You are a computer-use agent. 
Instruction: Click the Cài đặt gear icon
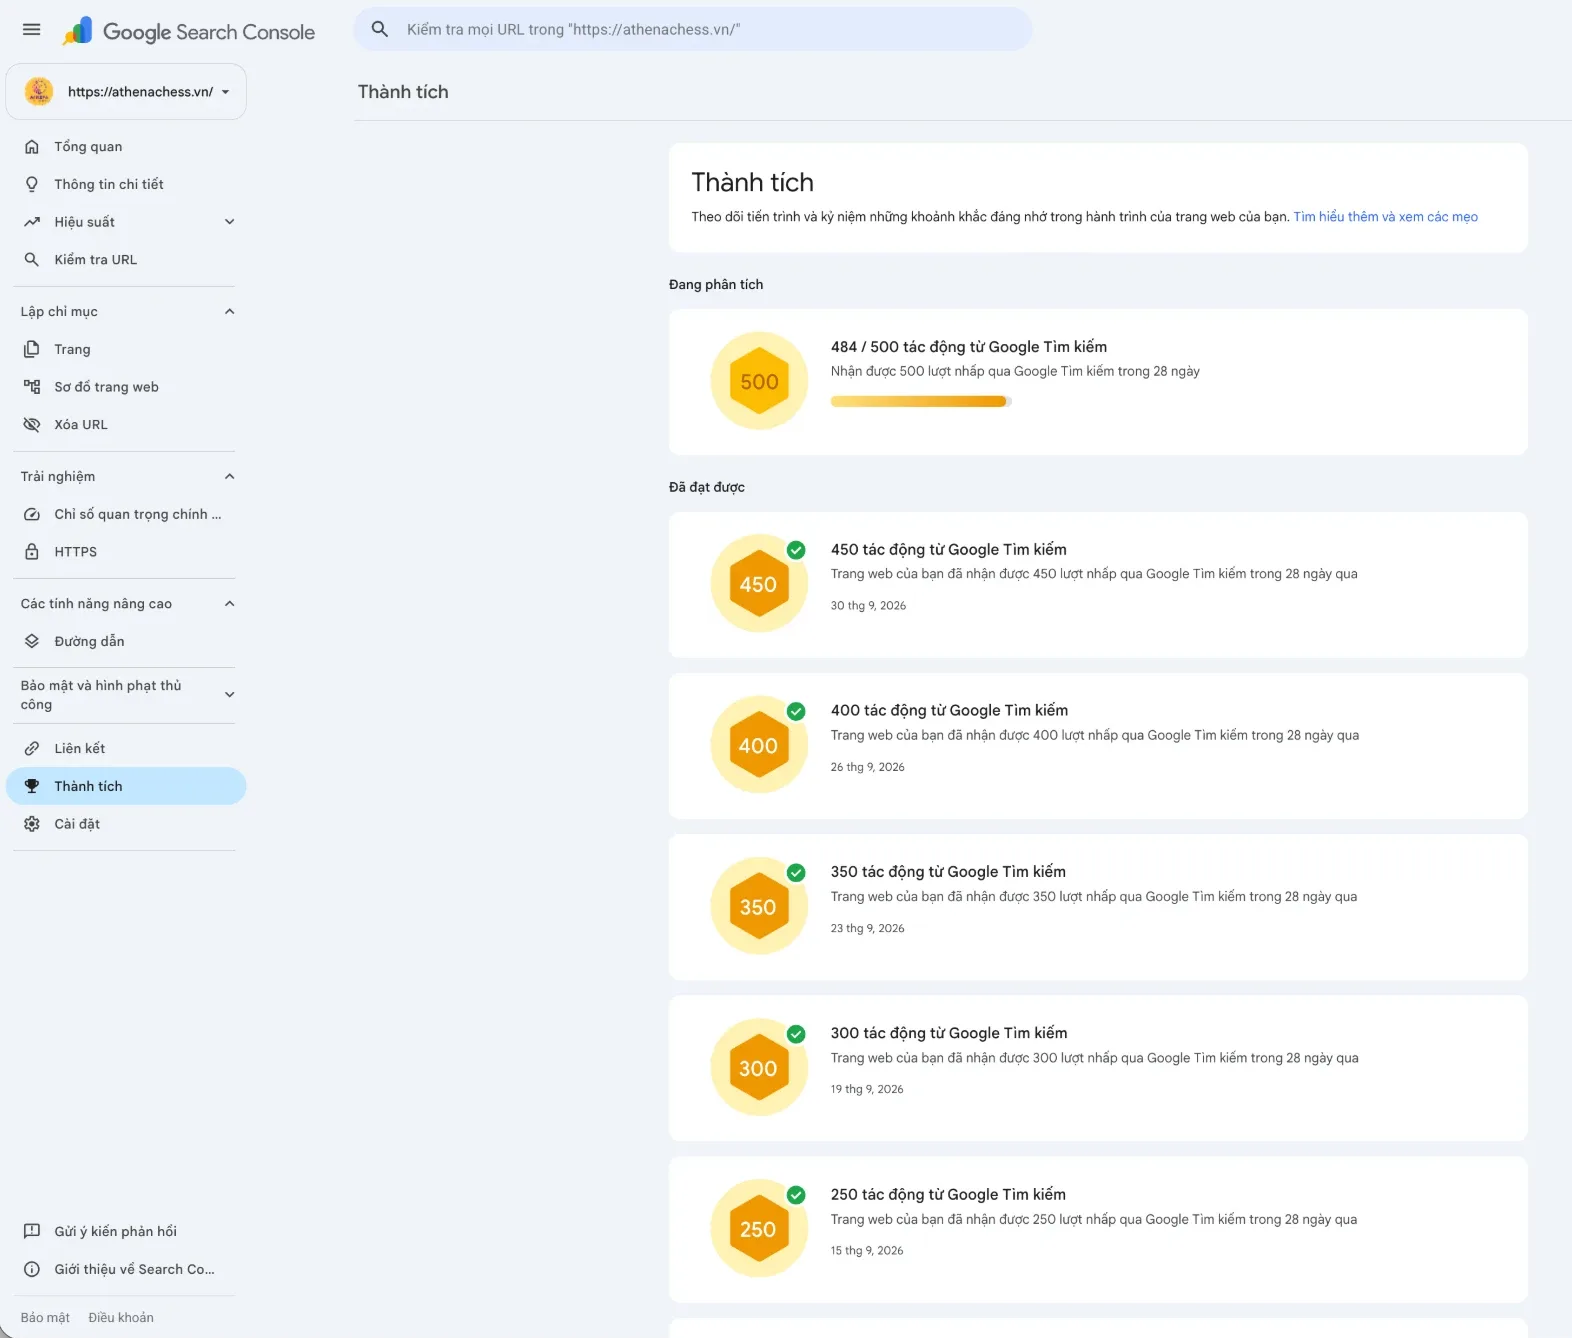coord(32,824)
